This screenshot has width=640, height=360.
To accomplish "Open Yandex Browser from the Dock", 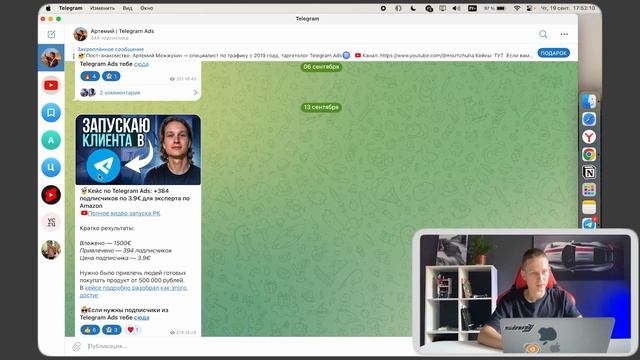I will 589,137.
